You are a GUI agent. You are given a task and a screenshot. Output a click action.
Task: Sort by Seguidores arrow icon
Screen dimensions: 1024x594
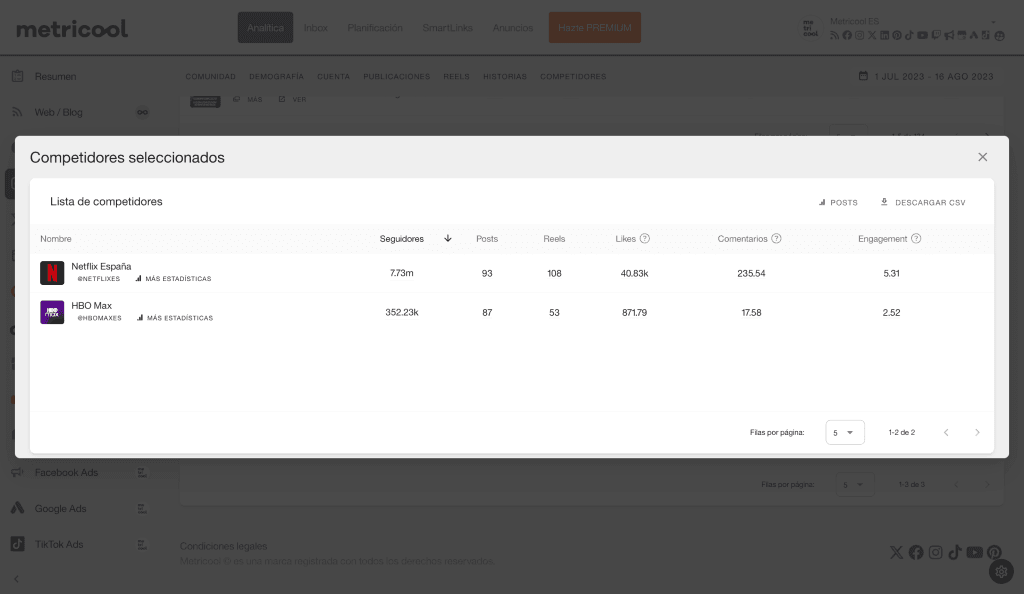(448, 239)
